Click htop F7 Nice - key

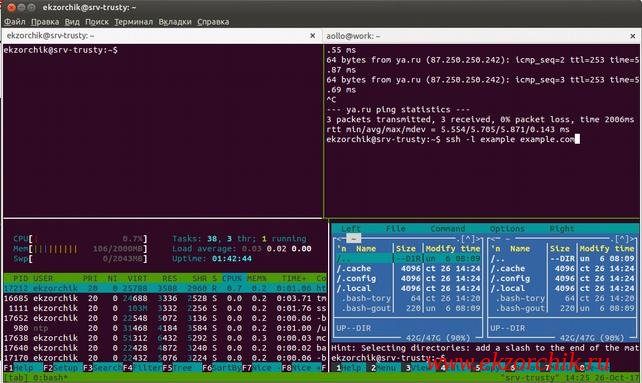tap(261, 368)
